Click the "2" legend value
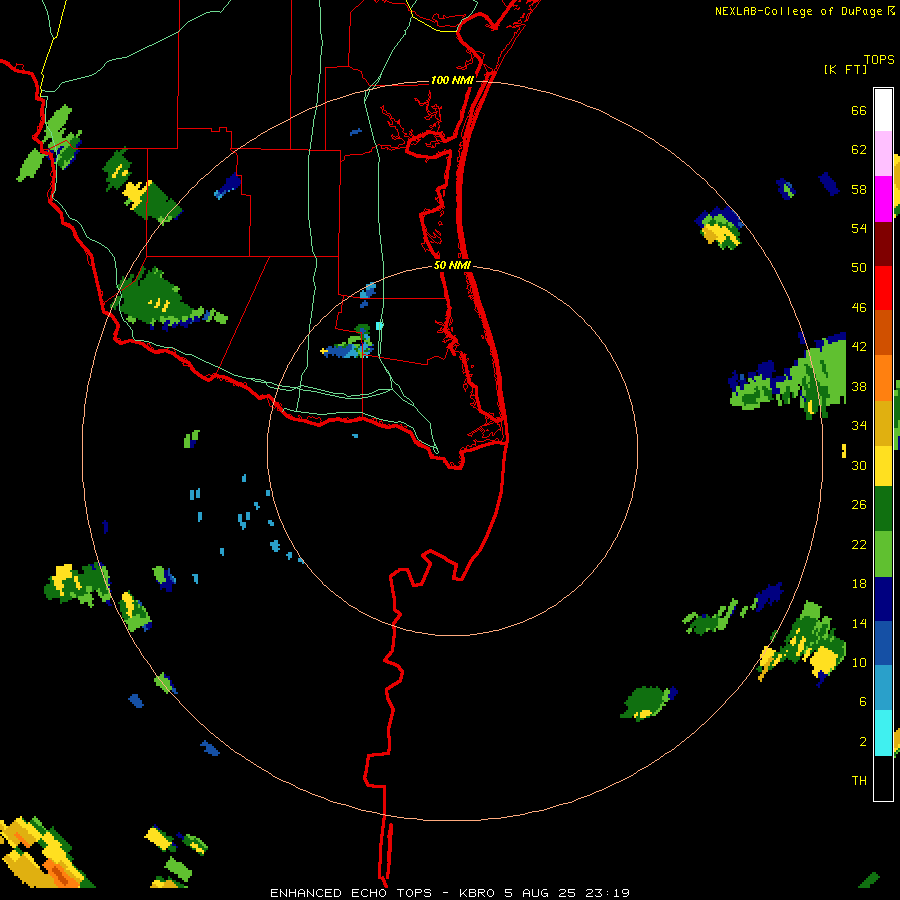900x900 pixels. tap(863, 741)
